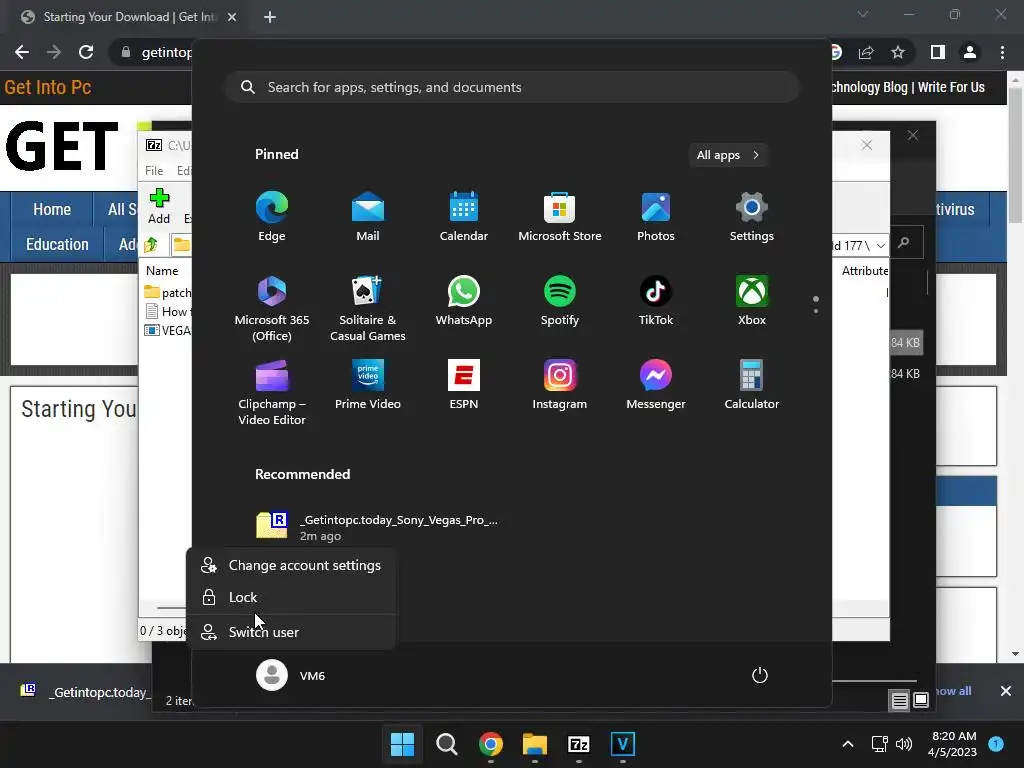Open Clipchamp Video Editor

coord(272,392)
